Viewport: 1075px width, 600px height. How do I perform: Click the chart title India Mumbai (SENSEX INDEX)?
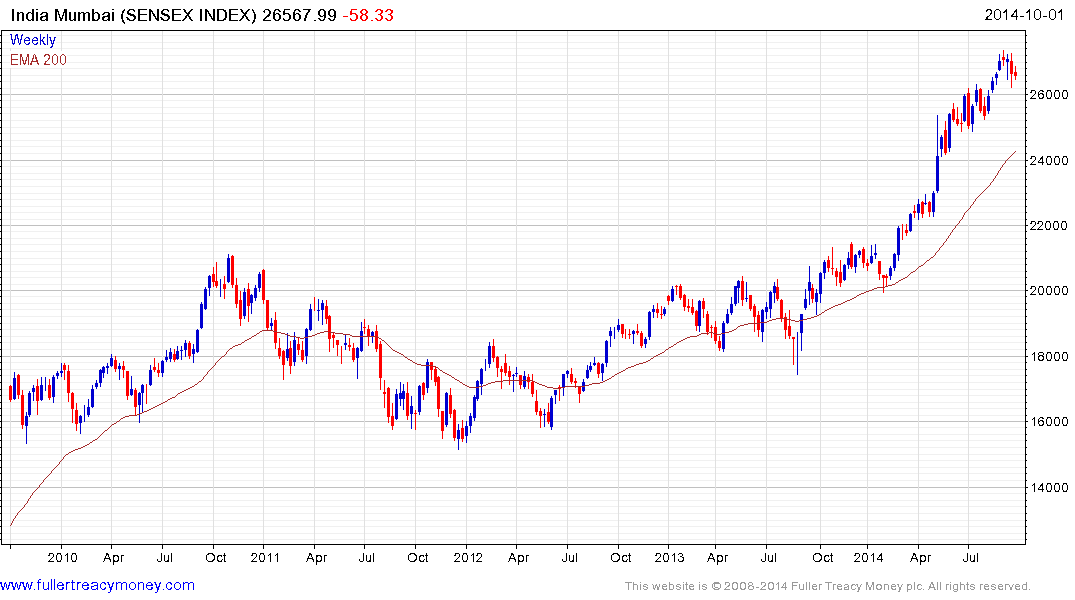133,15
